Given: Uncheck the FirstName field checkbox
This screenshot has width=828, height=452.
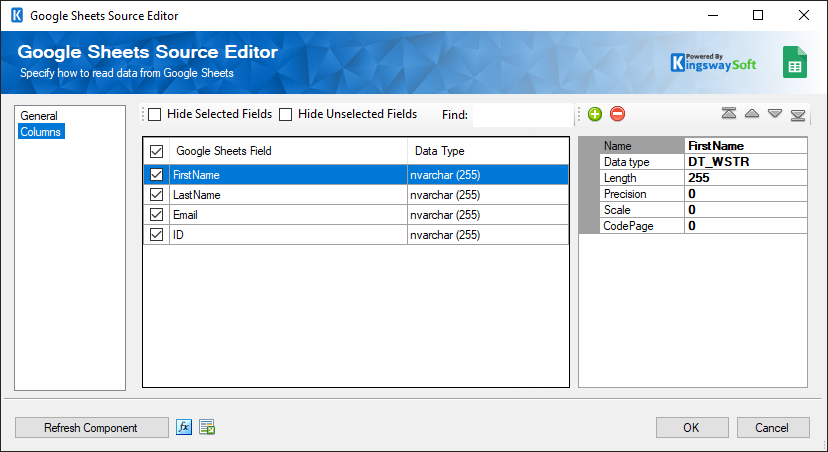Looking at the screenshot, I should 156,175.
